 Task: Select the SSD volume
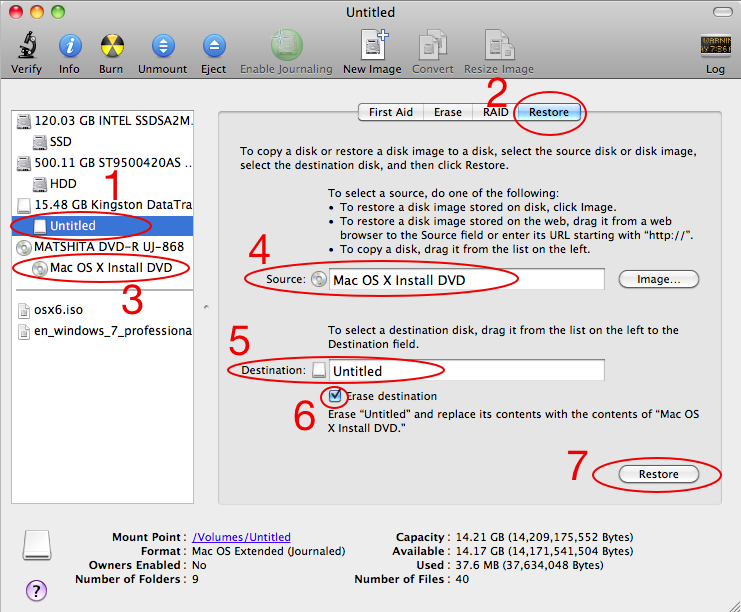[x=103, y=142]
